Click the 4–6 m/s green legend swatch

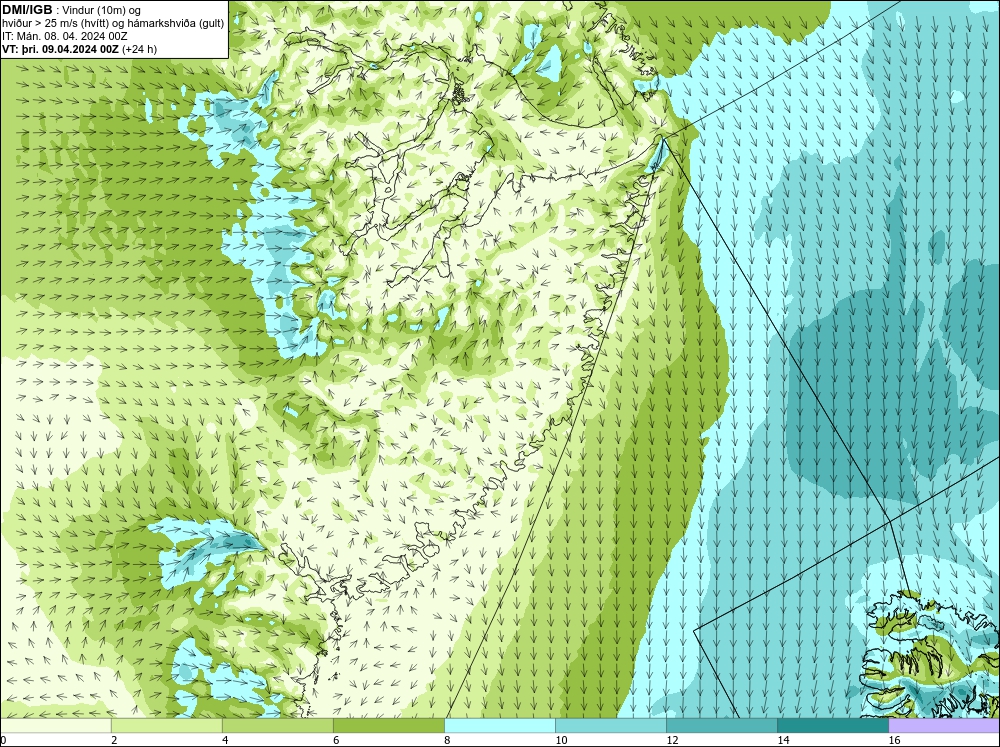pyautogui.click(x=277, y=725)
